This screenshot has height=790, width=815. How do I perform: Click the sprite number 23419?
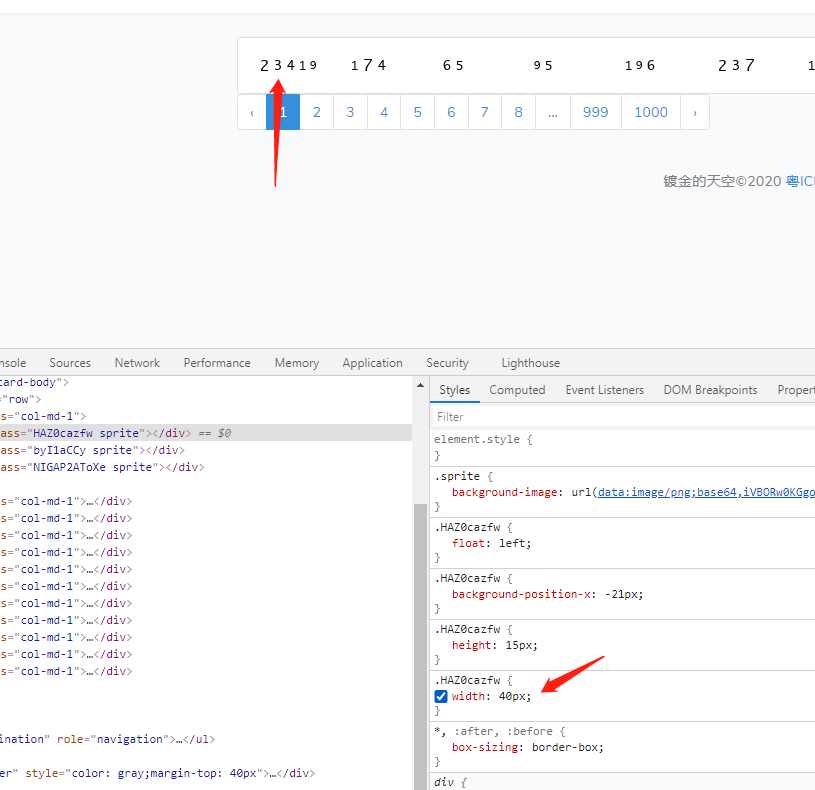coord(288,65)
